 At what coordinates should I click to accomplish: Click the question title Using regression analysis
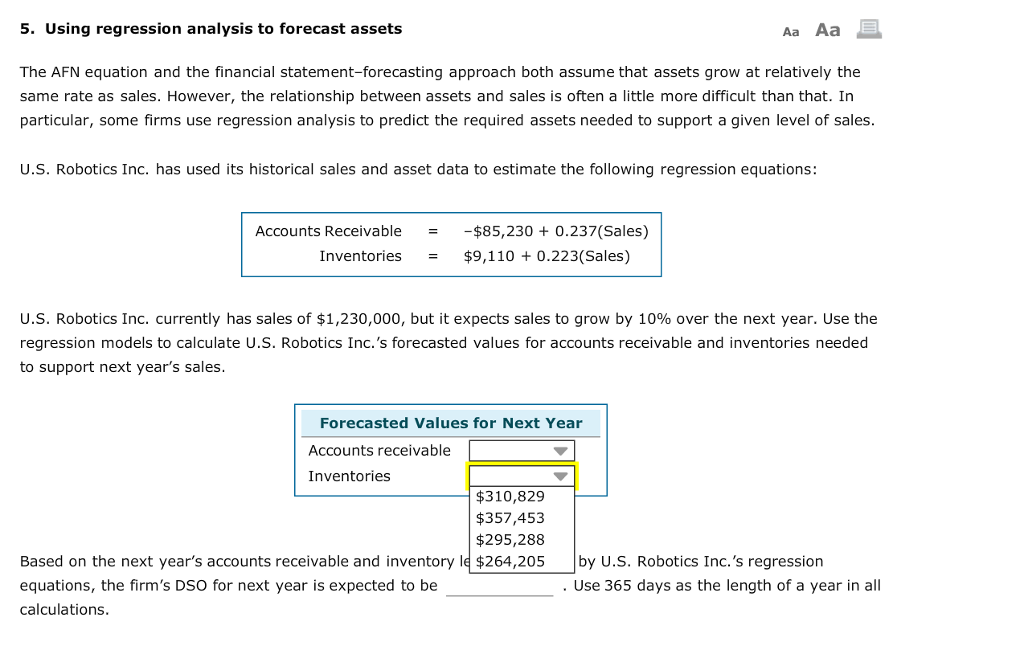click(x=210, y=28)
